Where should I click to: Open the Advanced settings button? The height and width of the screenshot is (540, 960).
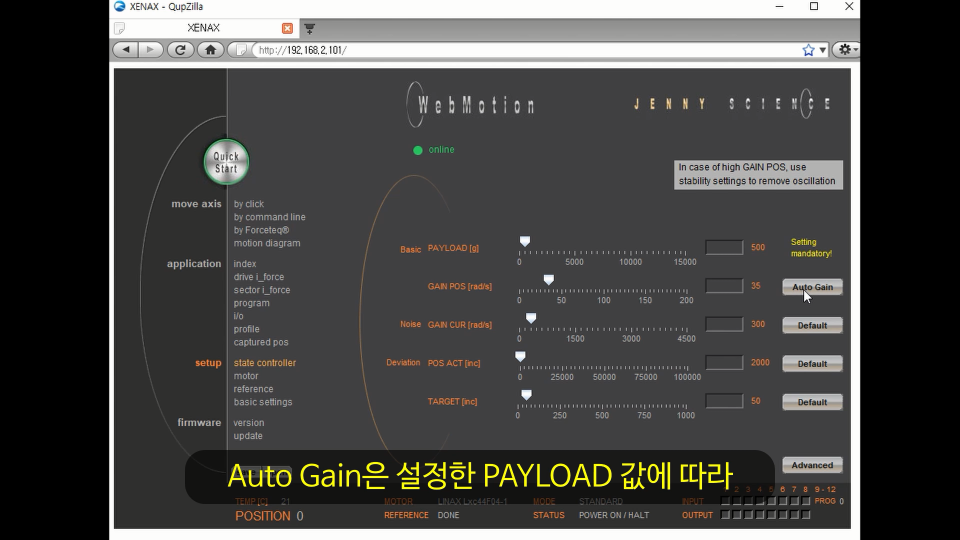click(x=812, y=465)
